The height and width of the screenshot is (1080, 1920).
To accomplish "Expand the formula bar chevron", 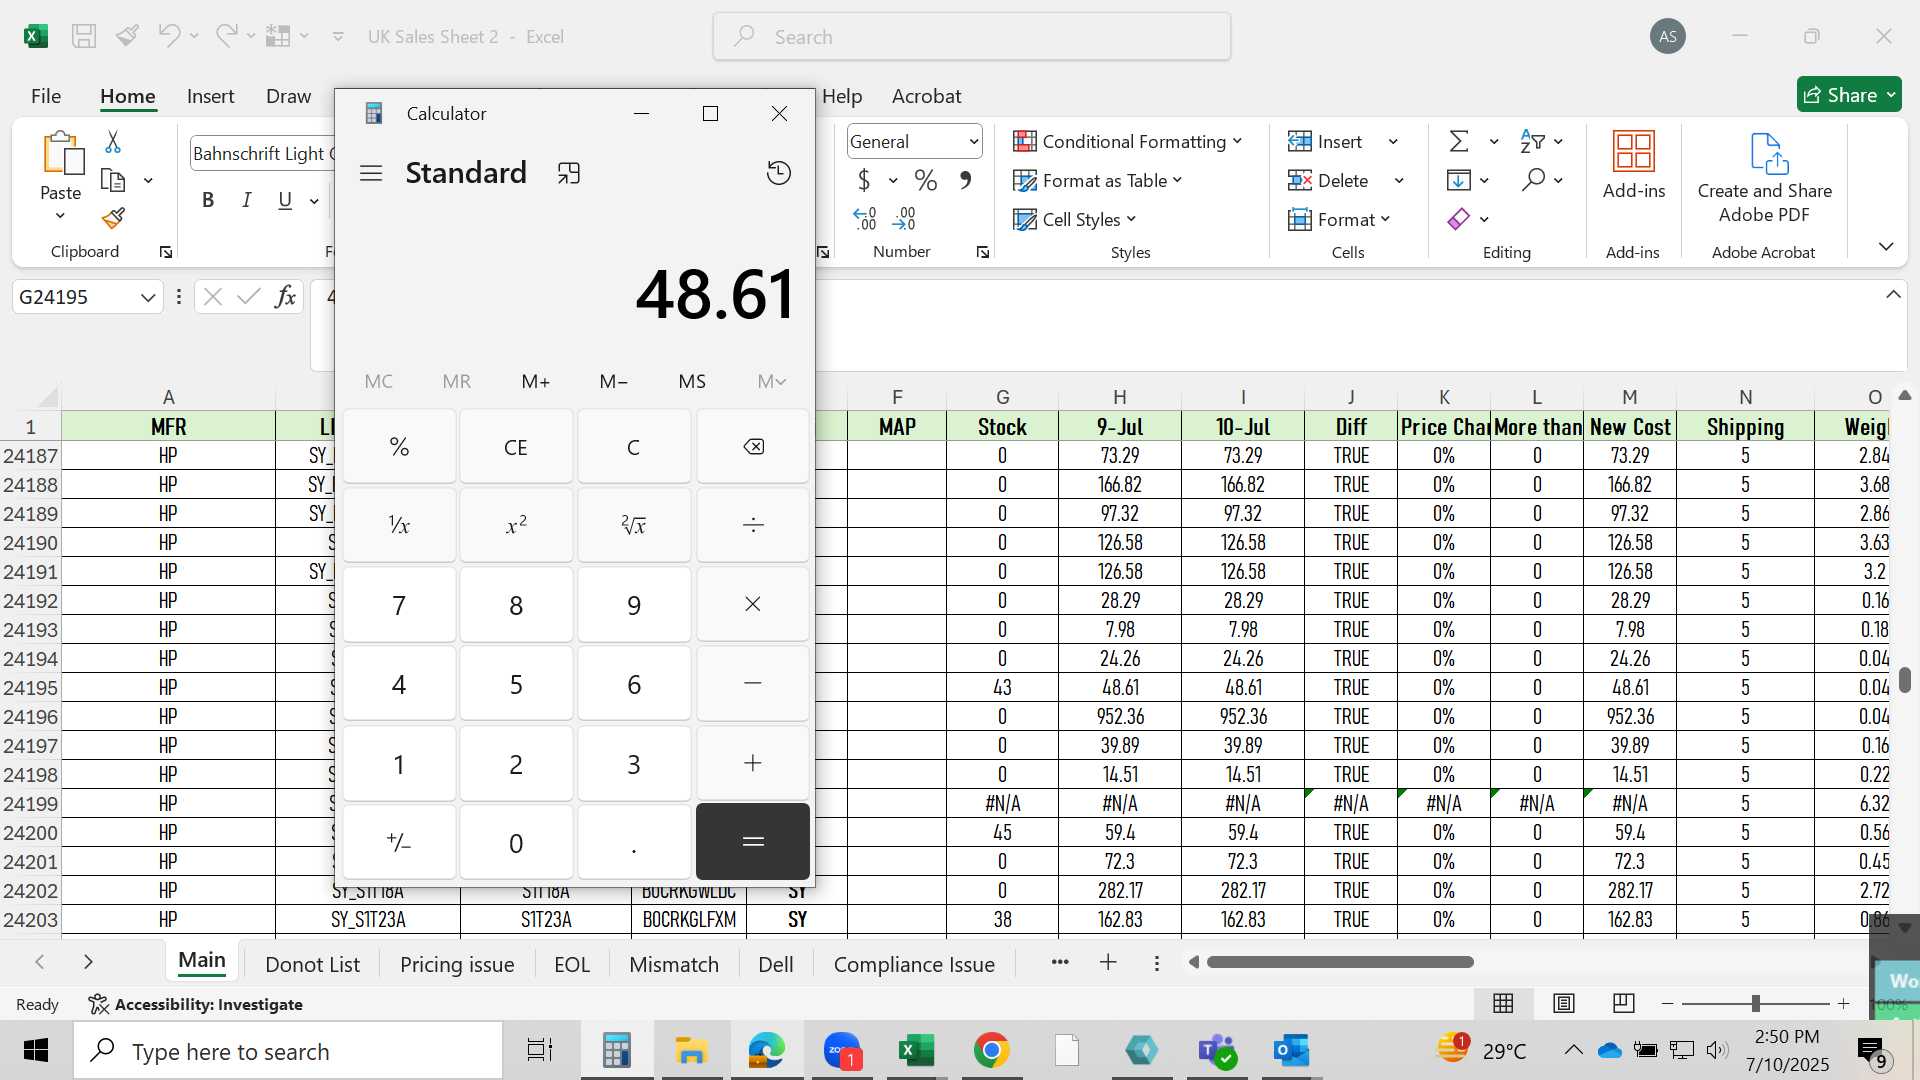I will pyautogui.click(x=1893, y=295).
